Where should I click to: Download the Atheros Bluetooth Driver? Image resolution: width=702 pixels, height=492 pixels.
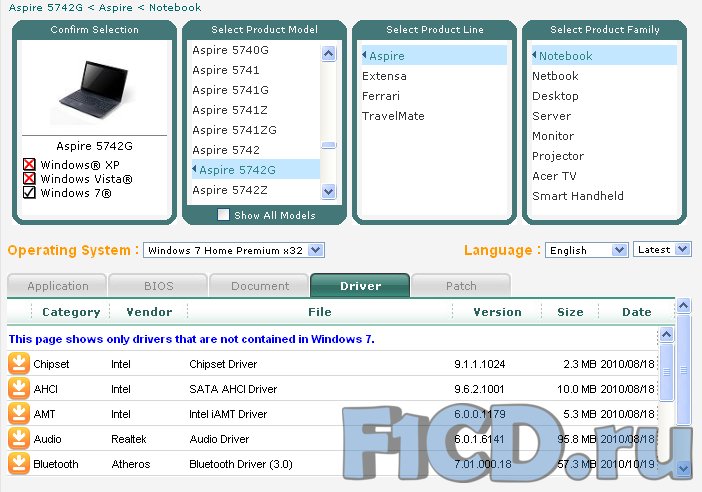[x=19, y=463]
